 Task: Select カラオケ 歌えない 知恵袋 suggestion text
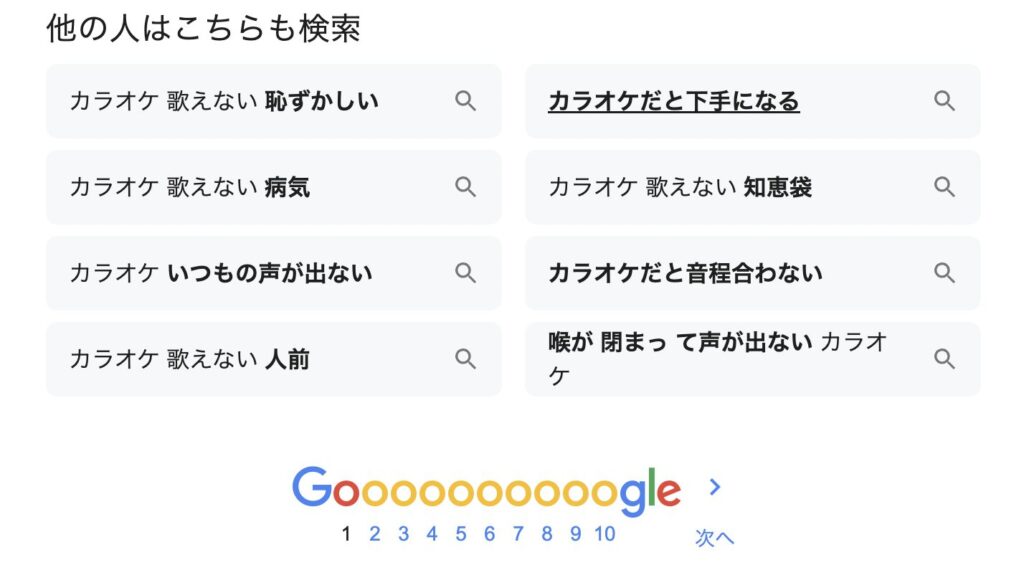680,188
